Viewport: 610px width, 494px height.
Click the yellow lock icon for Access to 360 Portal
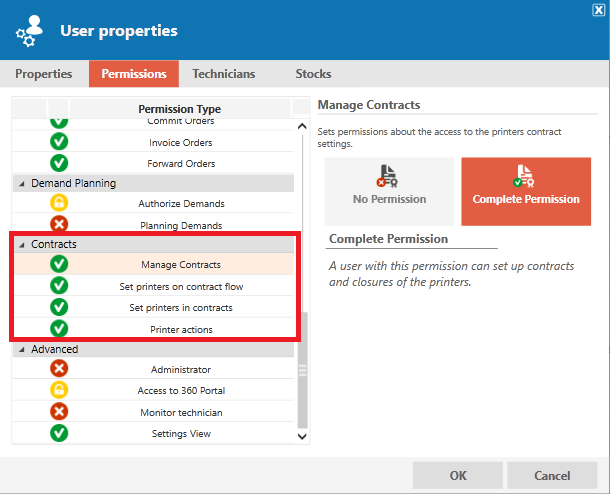(59, 390)
